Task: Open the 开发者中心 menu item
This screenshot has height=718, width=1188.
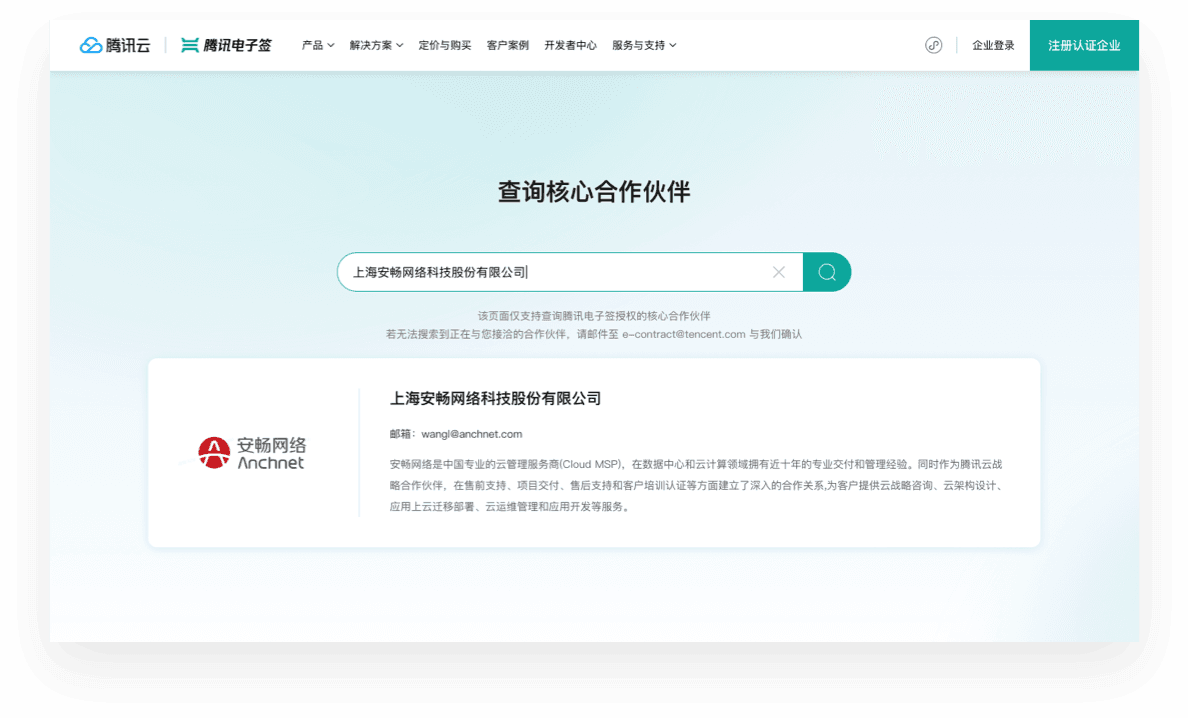Action: (571, 45)
